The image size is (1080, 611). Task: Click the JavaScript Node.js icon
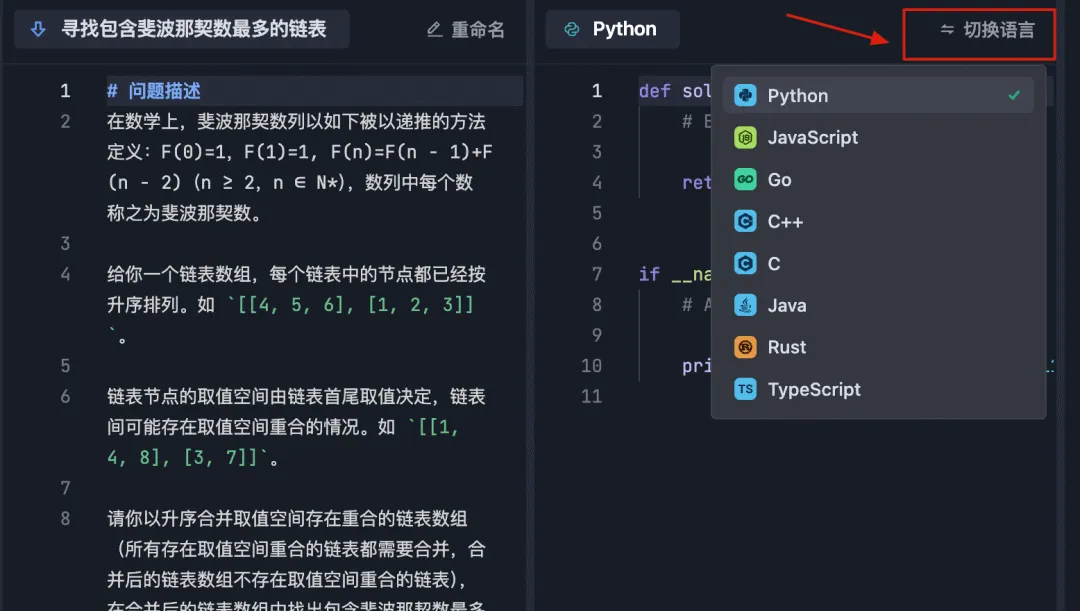pyautogui.click(x=745, y=138)
